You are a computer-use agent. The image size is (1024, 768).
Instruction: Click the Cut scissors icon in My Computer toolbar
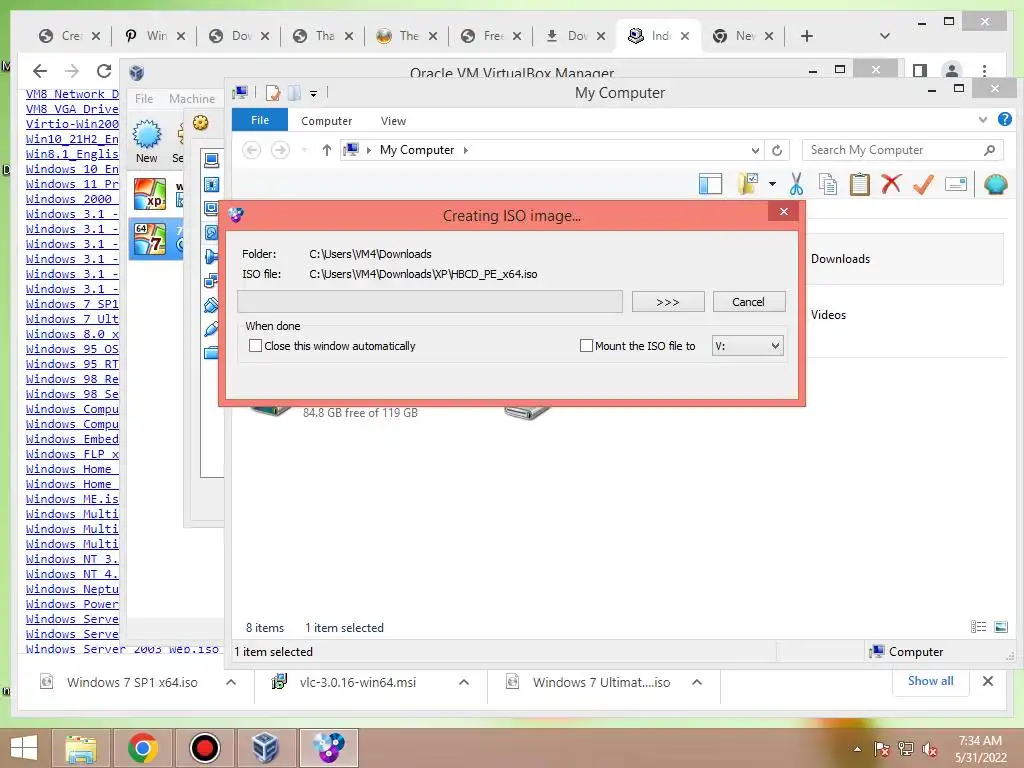tap(796, 184)
